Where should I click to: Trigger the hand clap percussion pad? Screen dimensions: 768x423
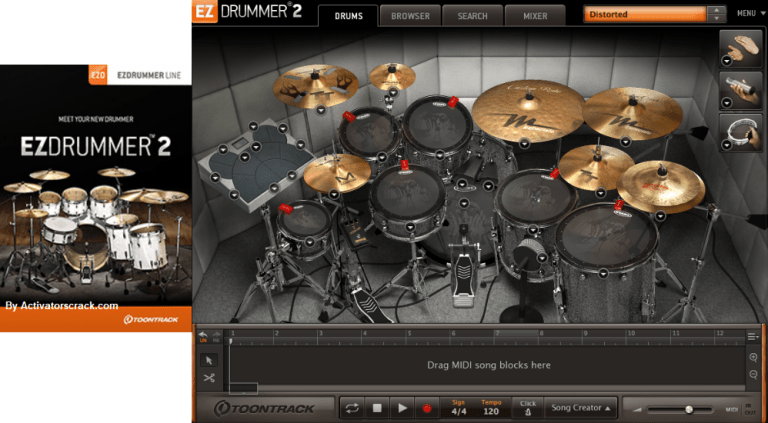coord(741,48)
